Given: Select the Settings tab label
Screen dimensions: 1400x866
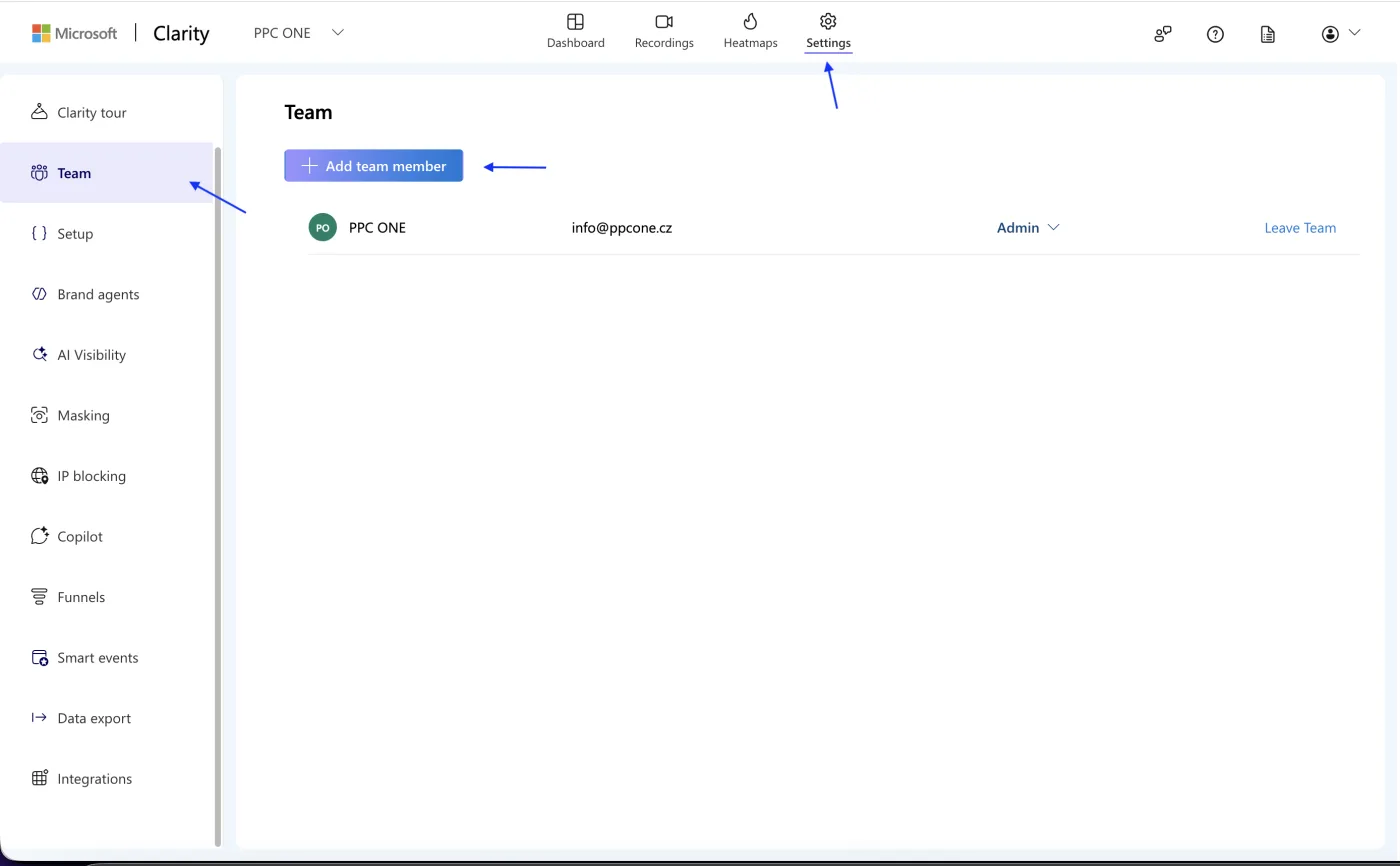Looking at the screenshot, I should click(x=828, y=43).
